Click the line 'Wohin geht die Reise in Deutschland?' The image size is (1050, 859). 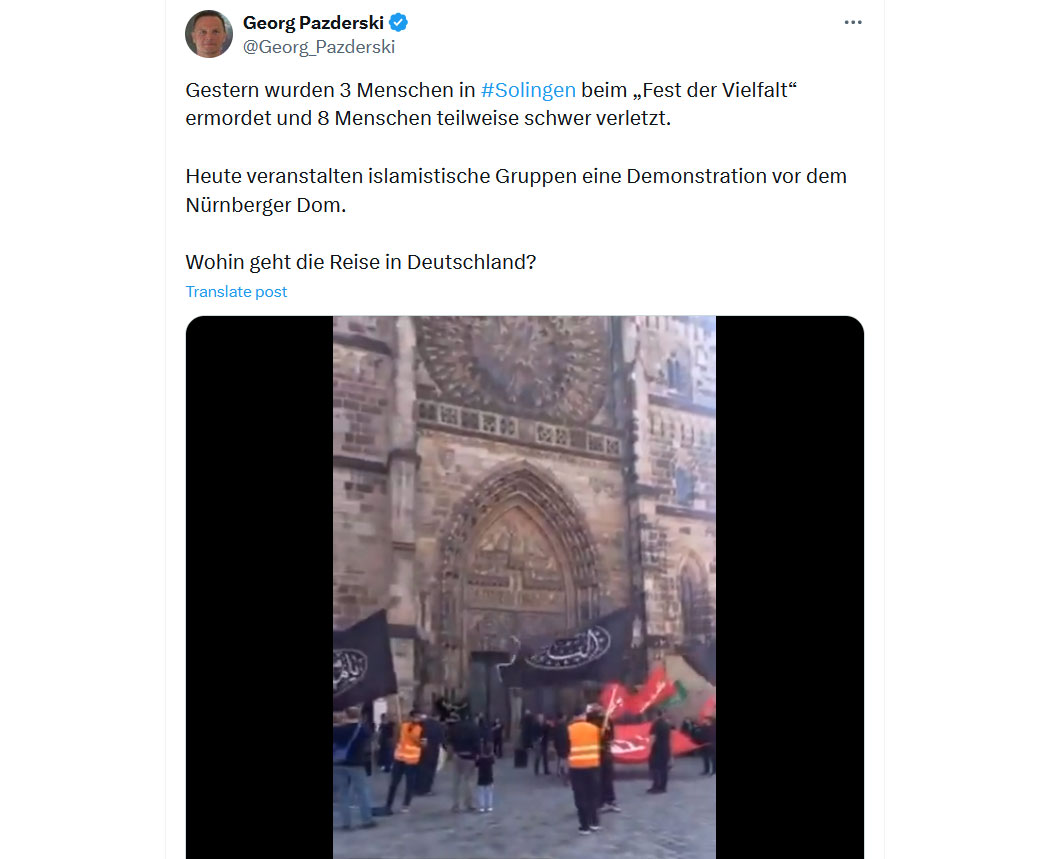click(x=361, y=262)
